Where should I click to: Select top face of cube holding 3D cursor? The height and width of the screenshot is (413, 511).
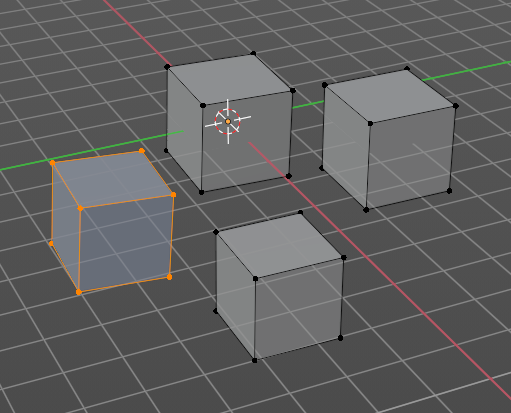click(x=230, y=79)
